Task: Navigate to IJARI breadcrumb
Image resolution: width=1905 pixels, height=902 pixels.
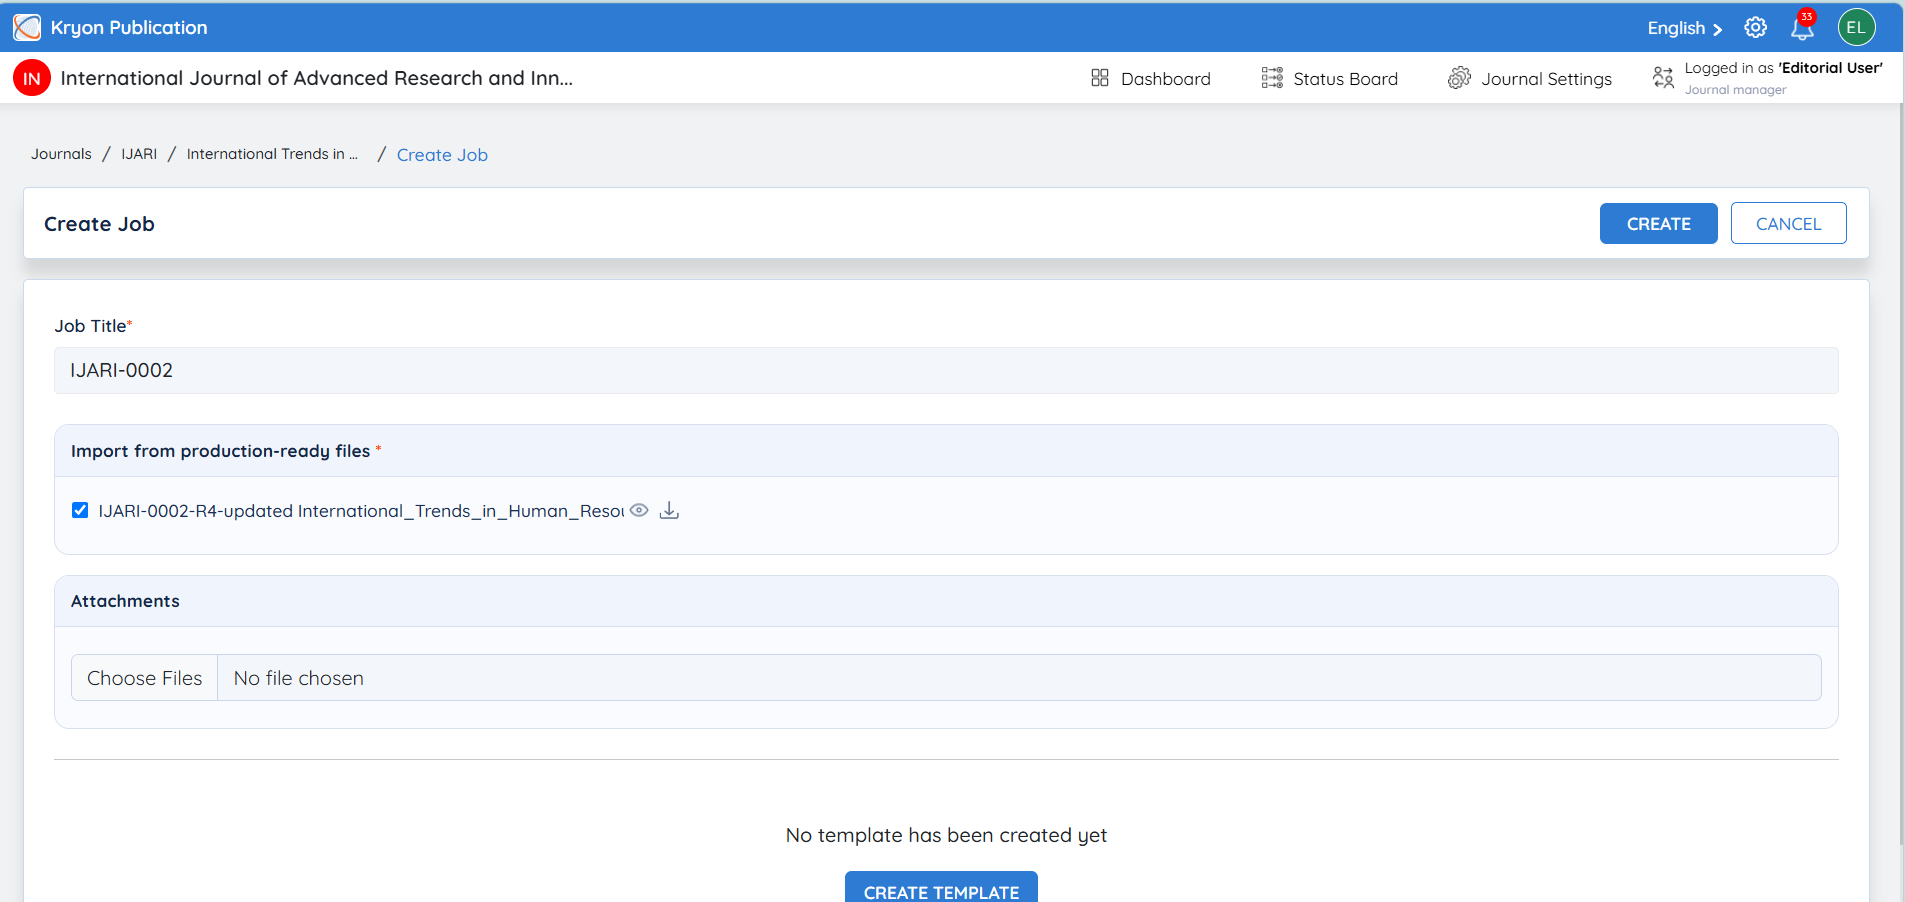Action: tap(139, 154)
